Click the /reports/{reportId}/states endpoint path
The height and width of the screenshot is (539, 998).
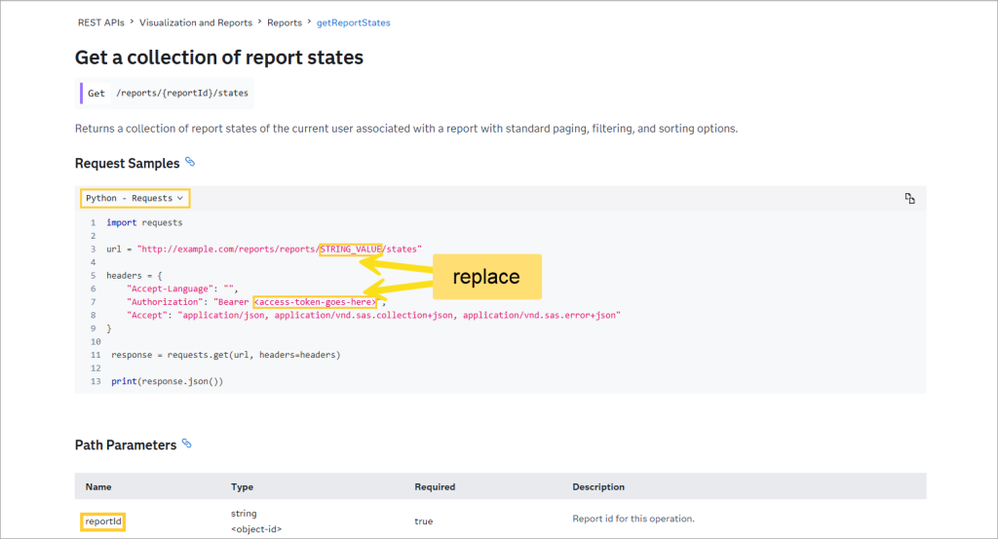click(x=182, y=93)
